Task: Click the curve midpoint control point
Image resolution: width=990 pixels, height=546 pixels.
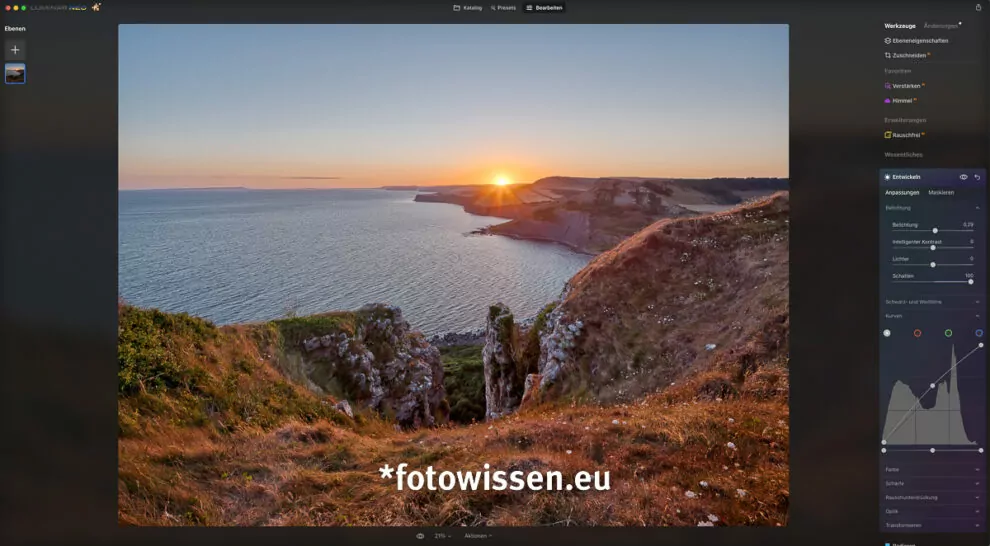Action: [933, 386]
